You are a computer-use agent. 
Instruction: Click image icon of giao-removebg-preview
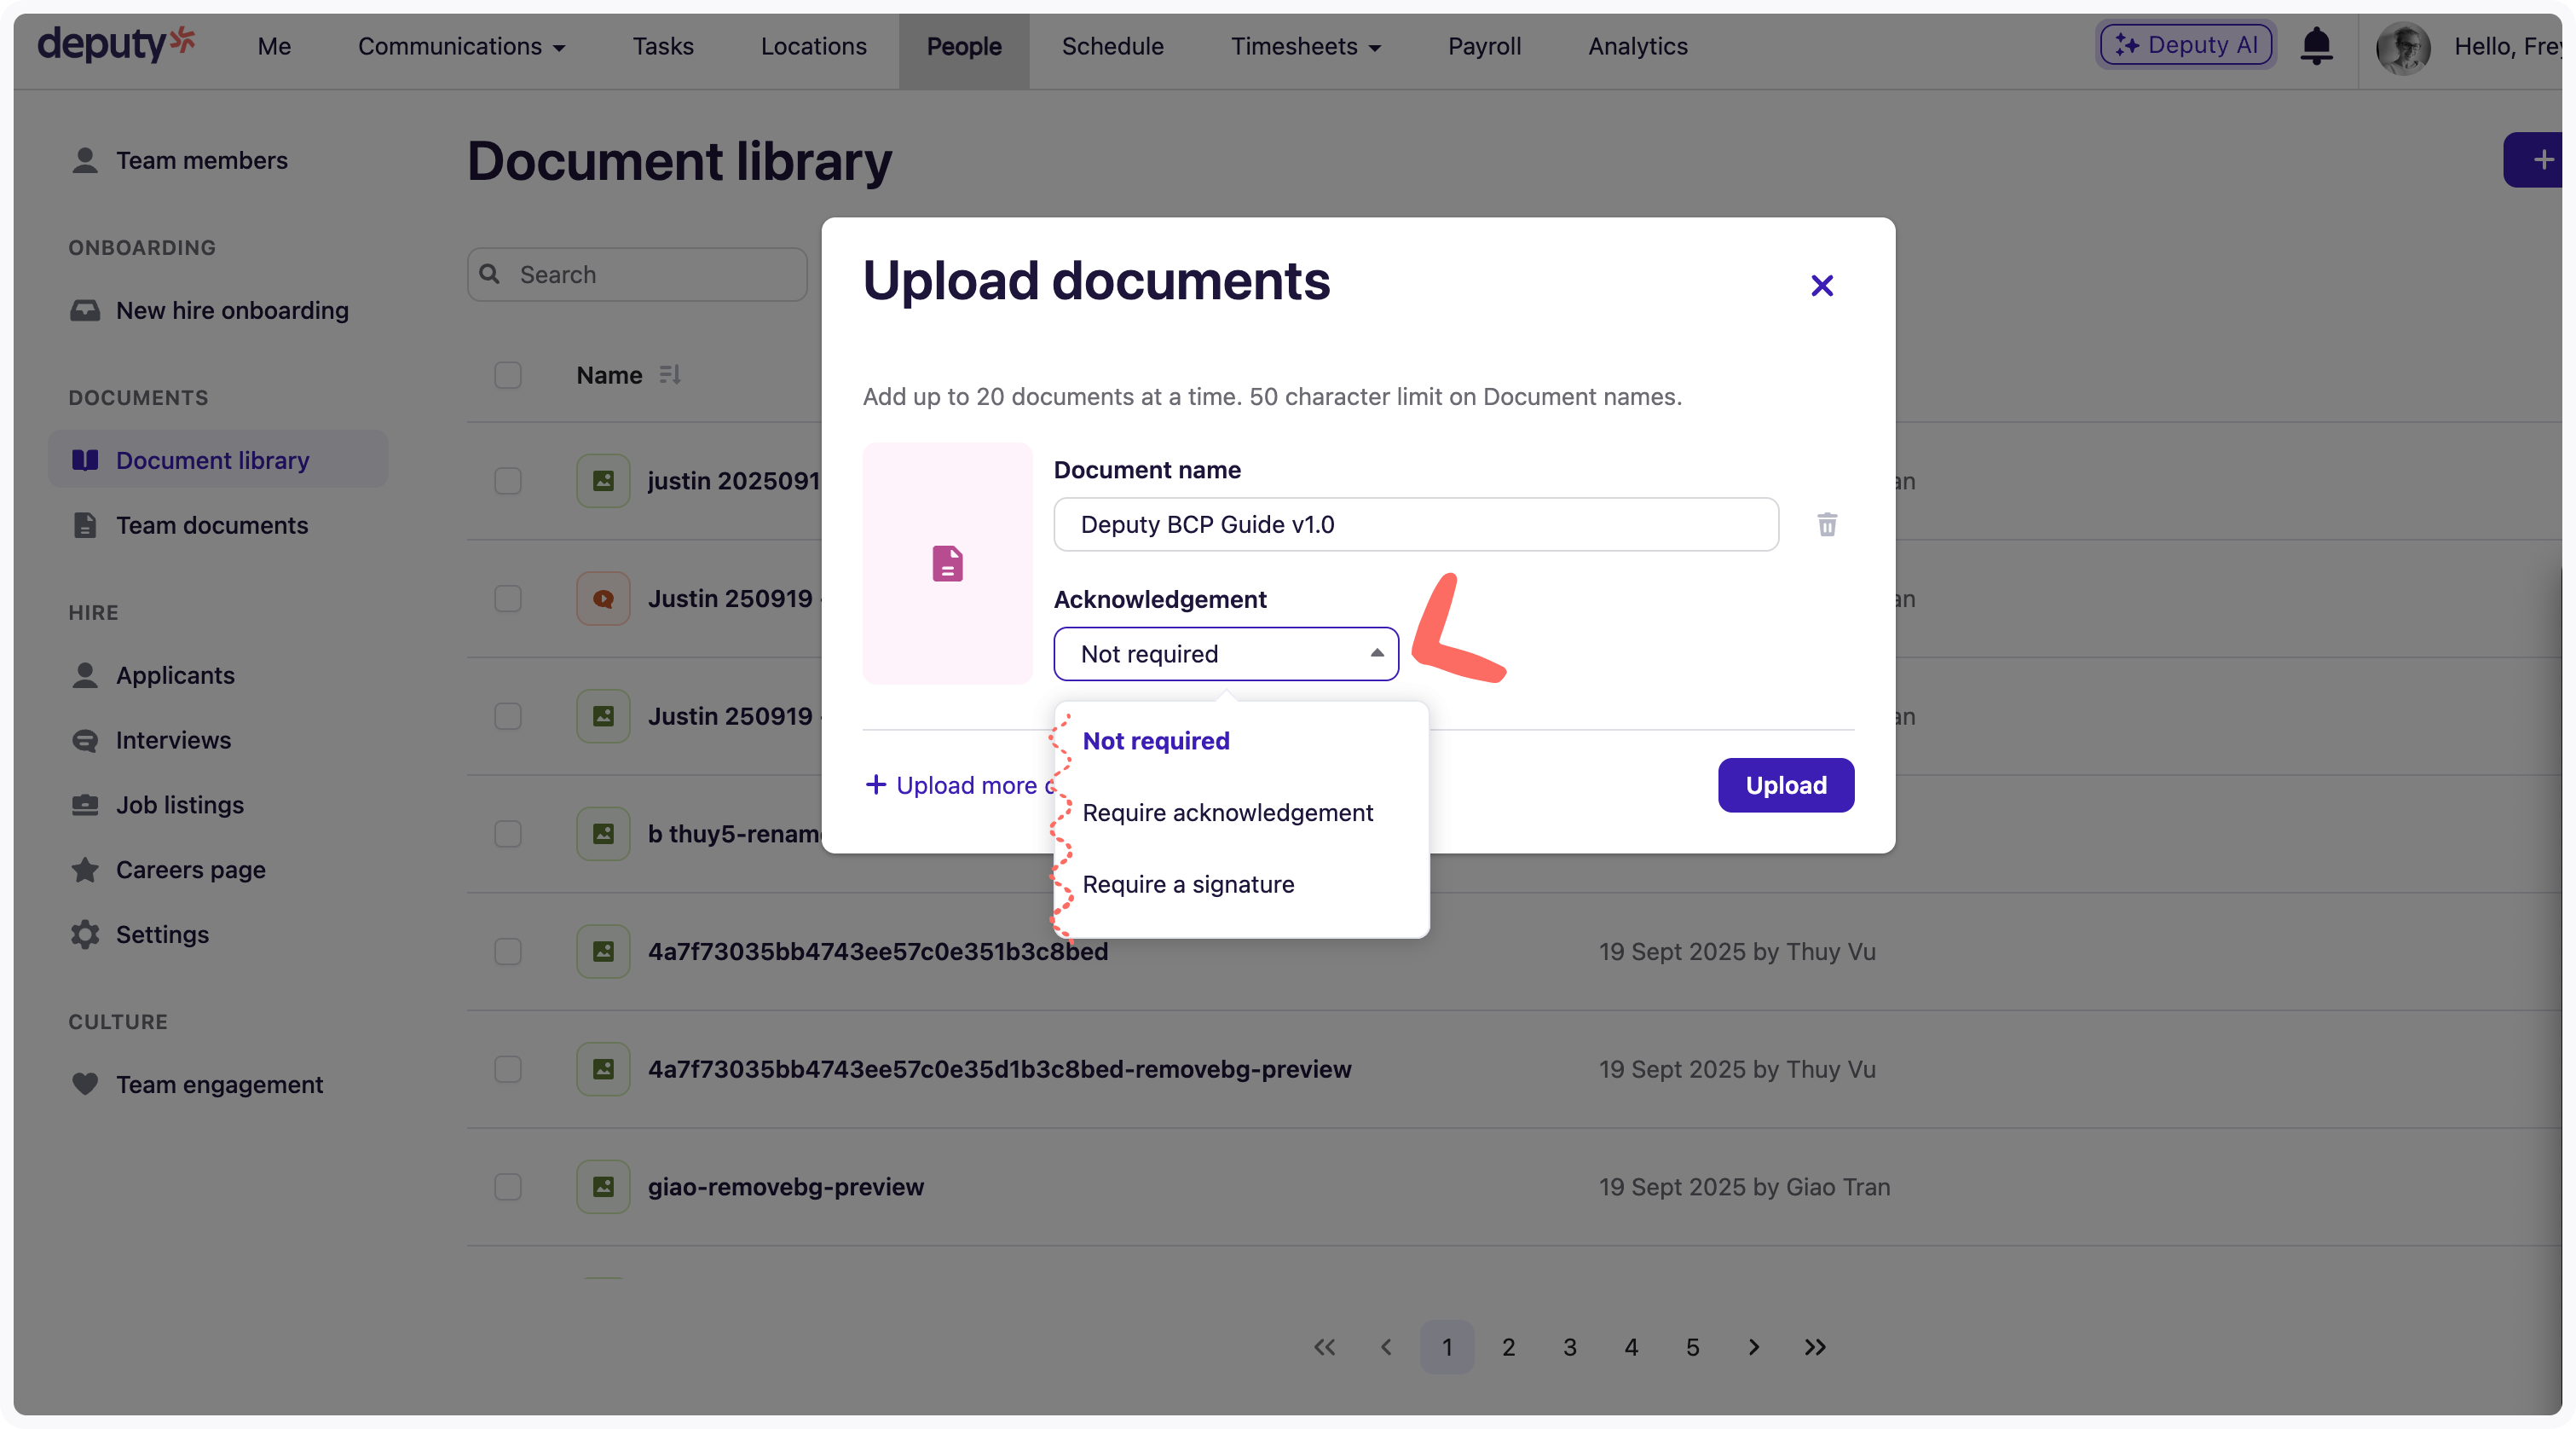pyautogui.click(x=603, y=1186)
